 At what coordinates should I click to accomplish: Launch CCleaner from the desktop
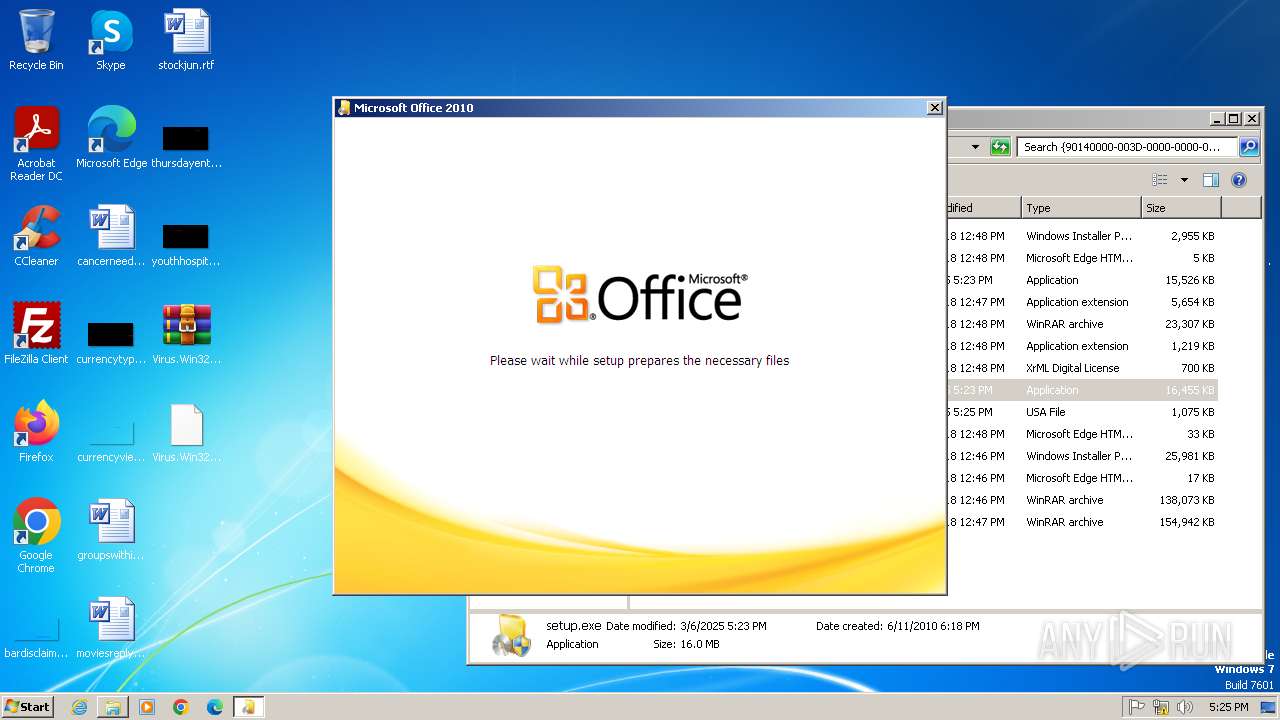(36, 236)
